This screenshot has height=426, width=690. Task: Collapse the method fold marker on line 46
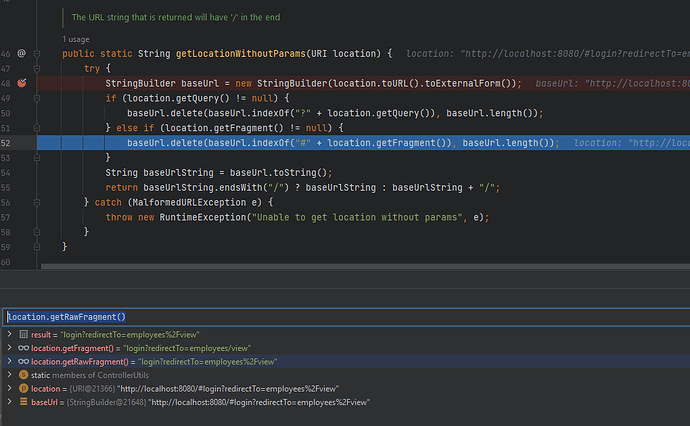click(x=37, y=54)
